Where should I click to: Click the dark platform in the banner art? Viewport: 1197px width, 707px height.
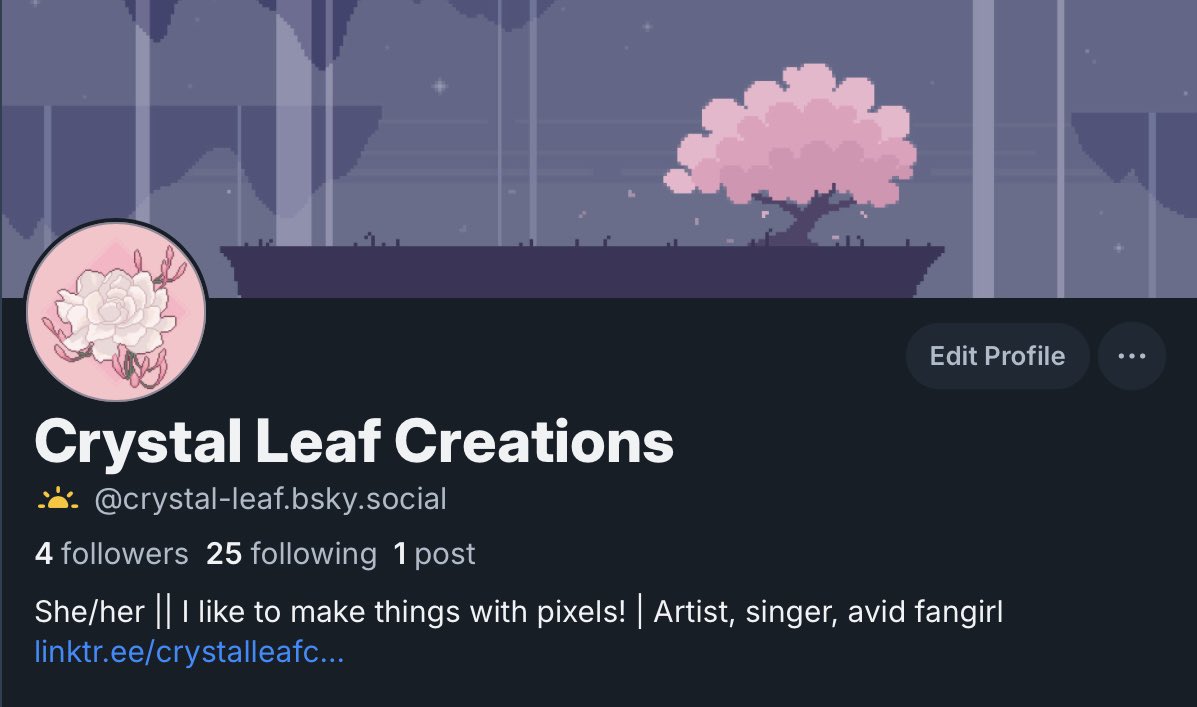582,272
